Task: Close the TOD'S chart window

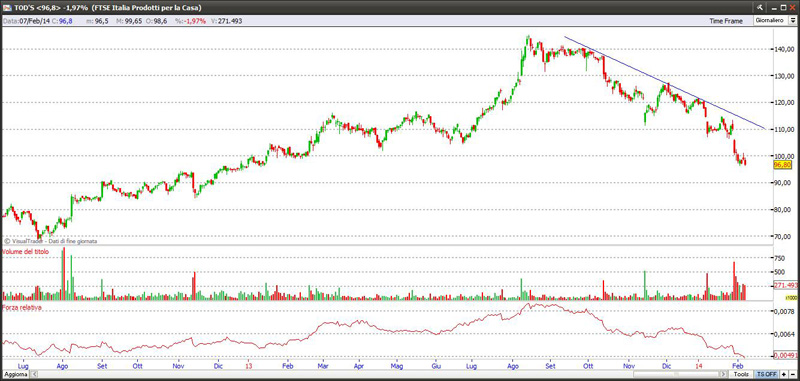Action: tap(792, 7)
